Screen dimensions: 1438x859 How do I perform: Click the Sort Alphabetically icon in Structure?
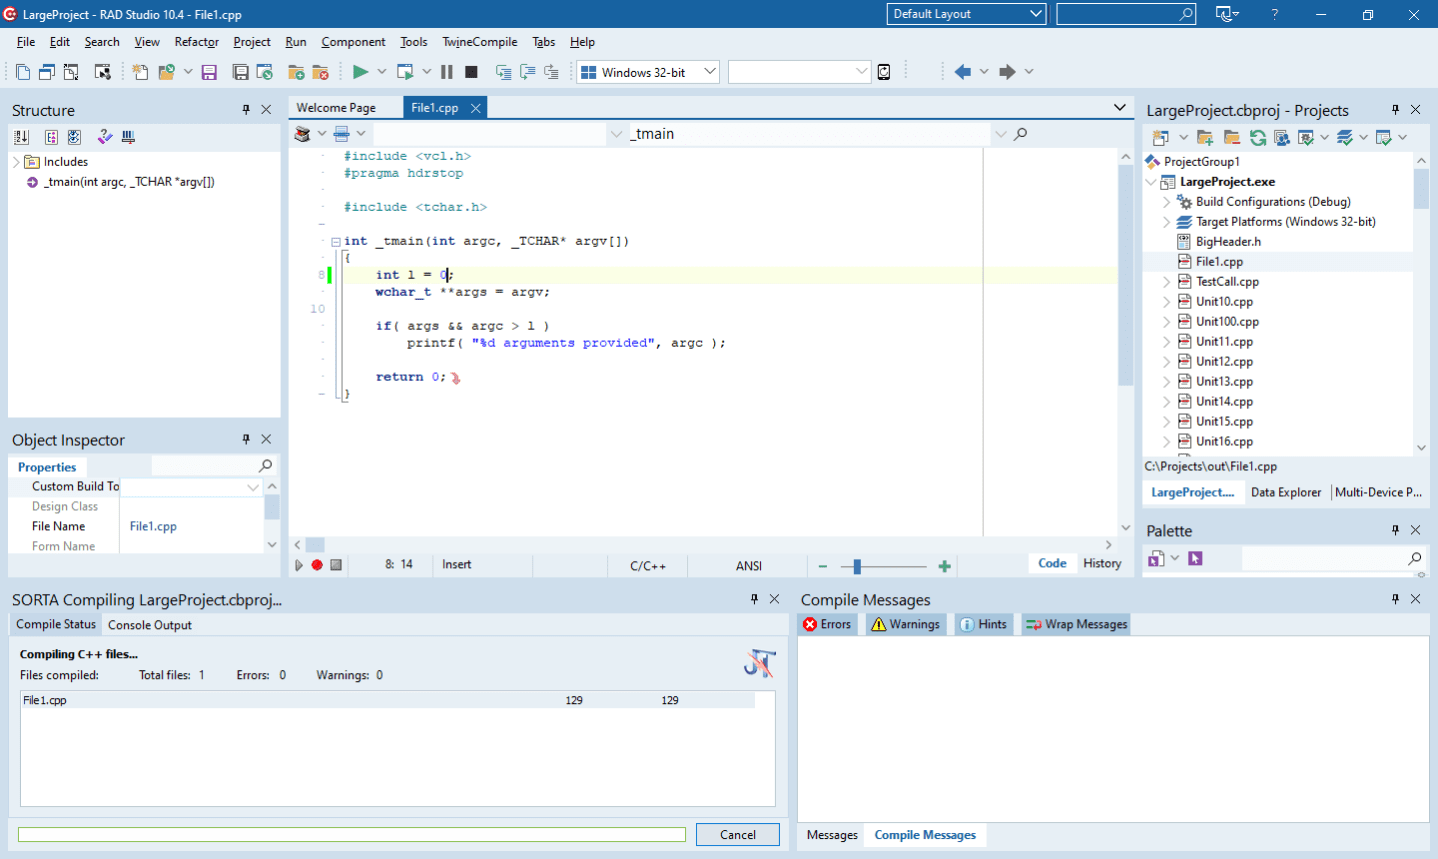(x=22, y=137)
